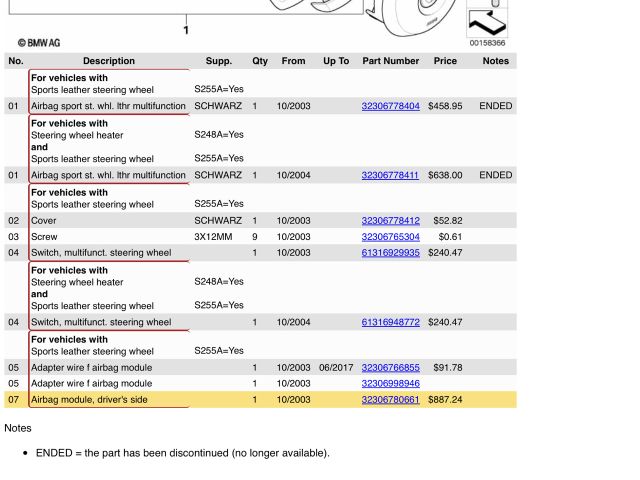Click the Price column header
640x480 pixels.
click(445, 61)
